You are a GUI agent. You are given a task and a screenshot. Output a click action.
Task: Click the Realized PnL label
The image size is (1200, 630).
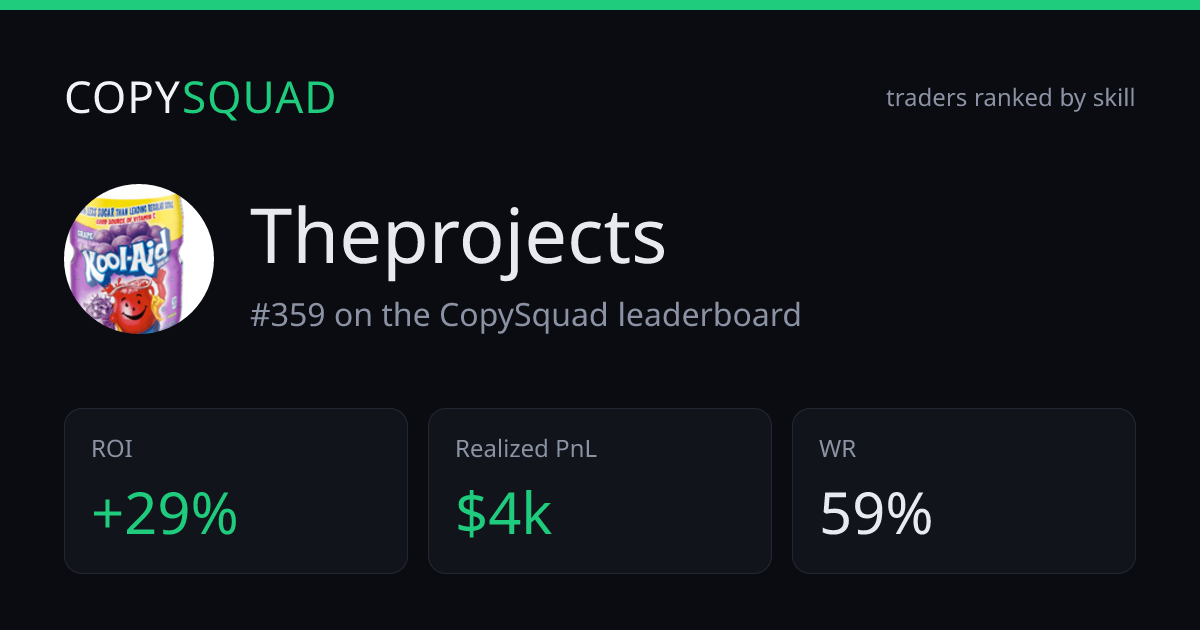click(526, 449)
